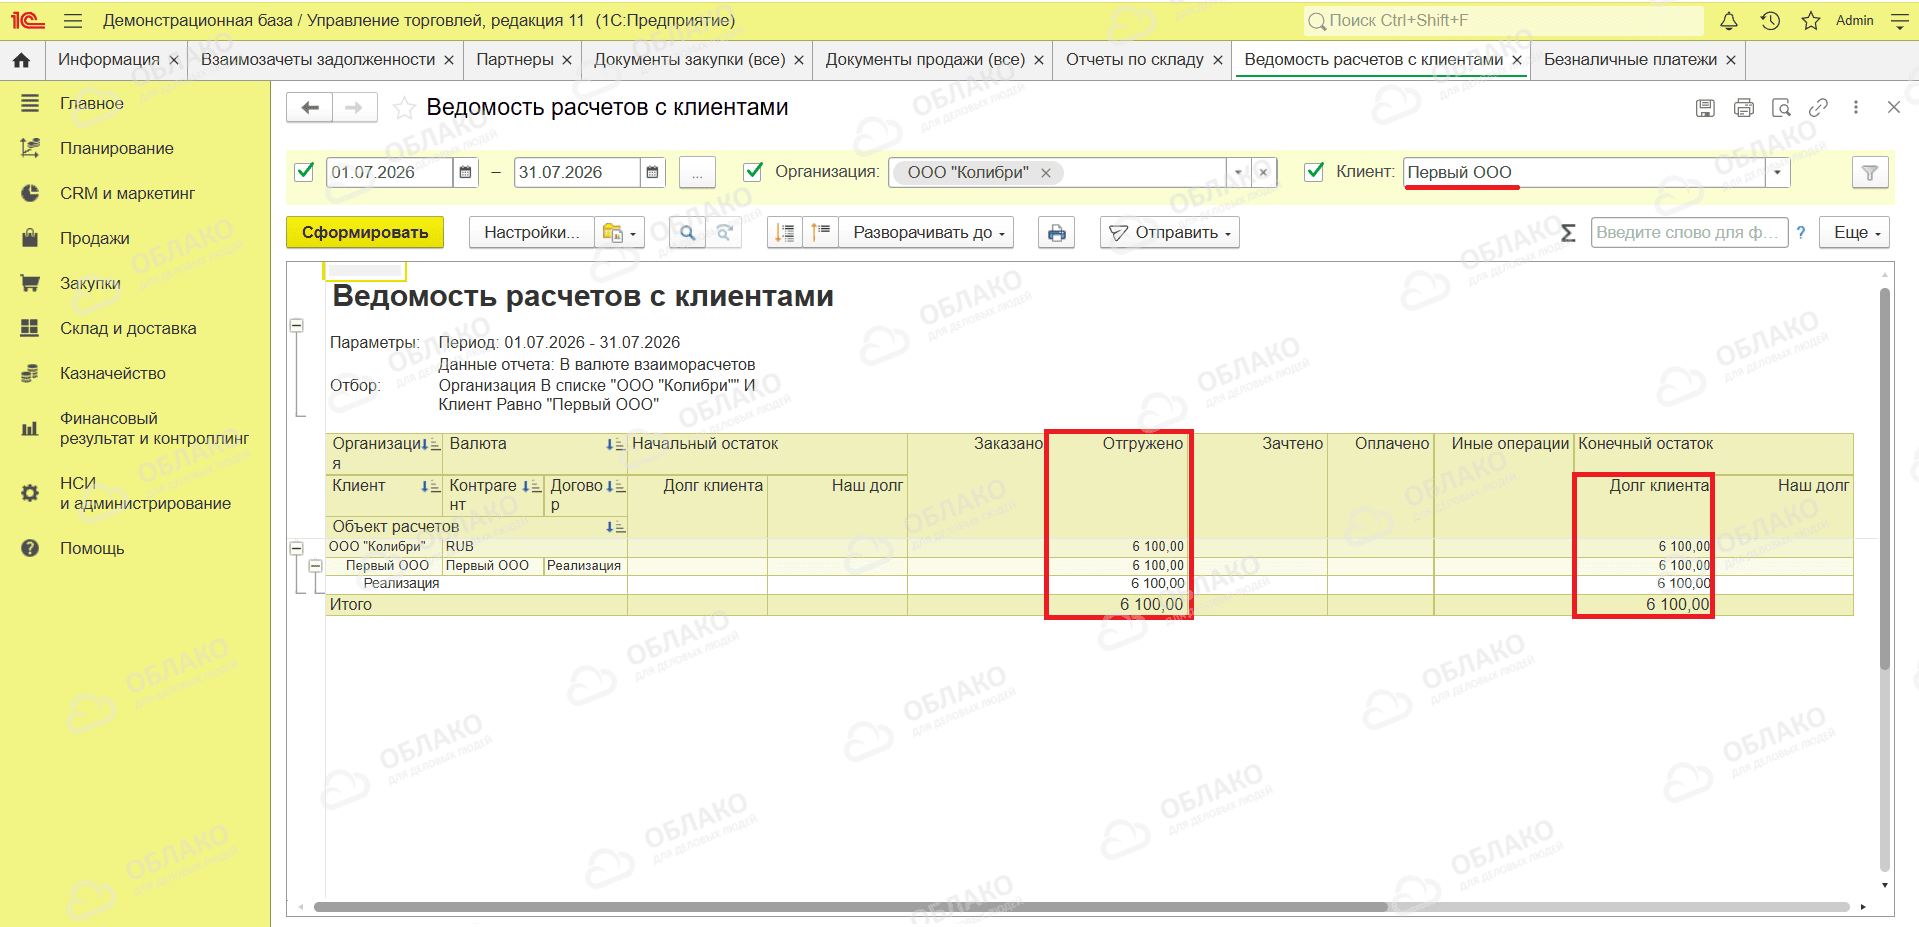Open the Клиент dropdown list

pos(1777,173)
